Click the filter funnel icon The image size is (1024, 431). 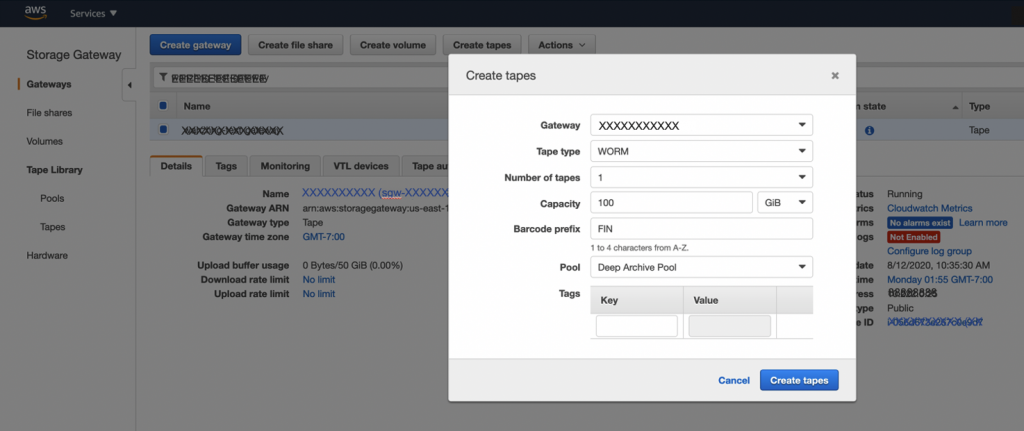coord(163,77)
